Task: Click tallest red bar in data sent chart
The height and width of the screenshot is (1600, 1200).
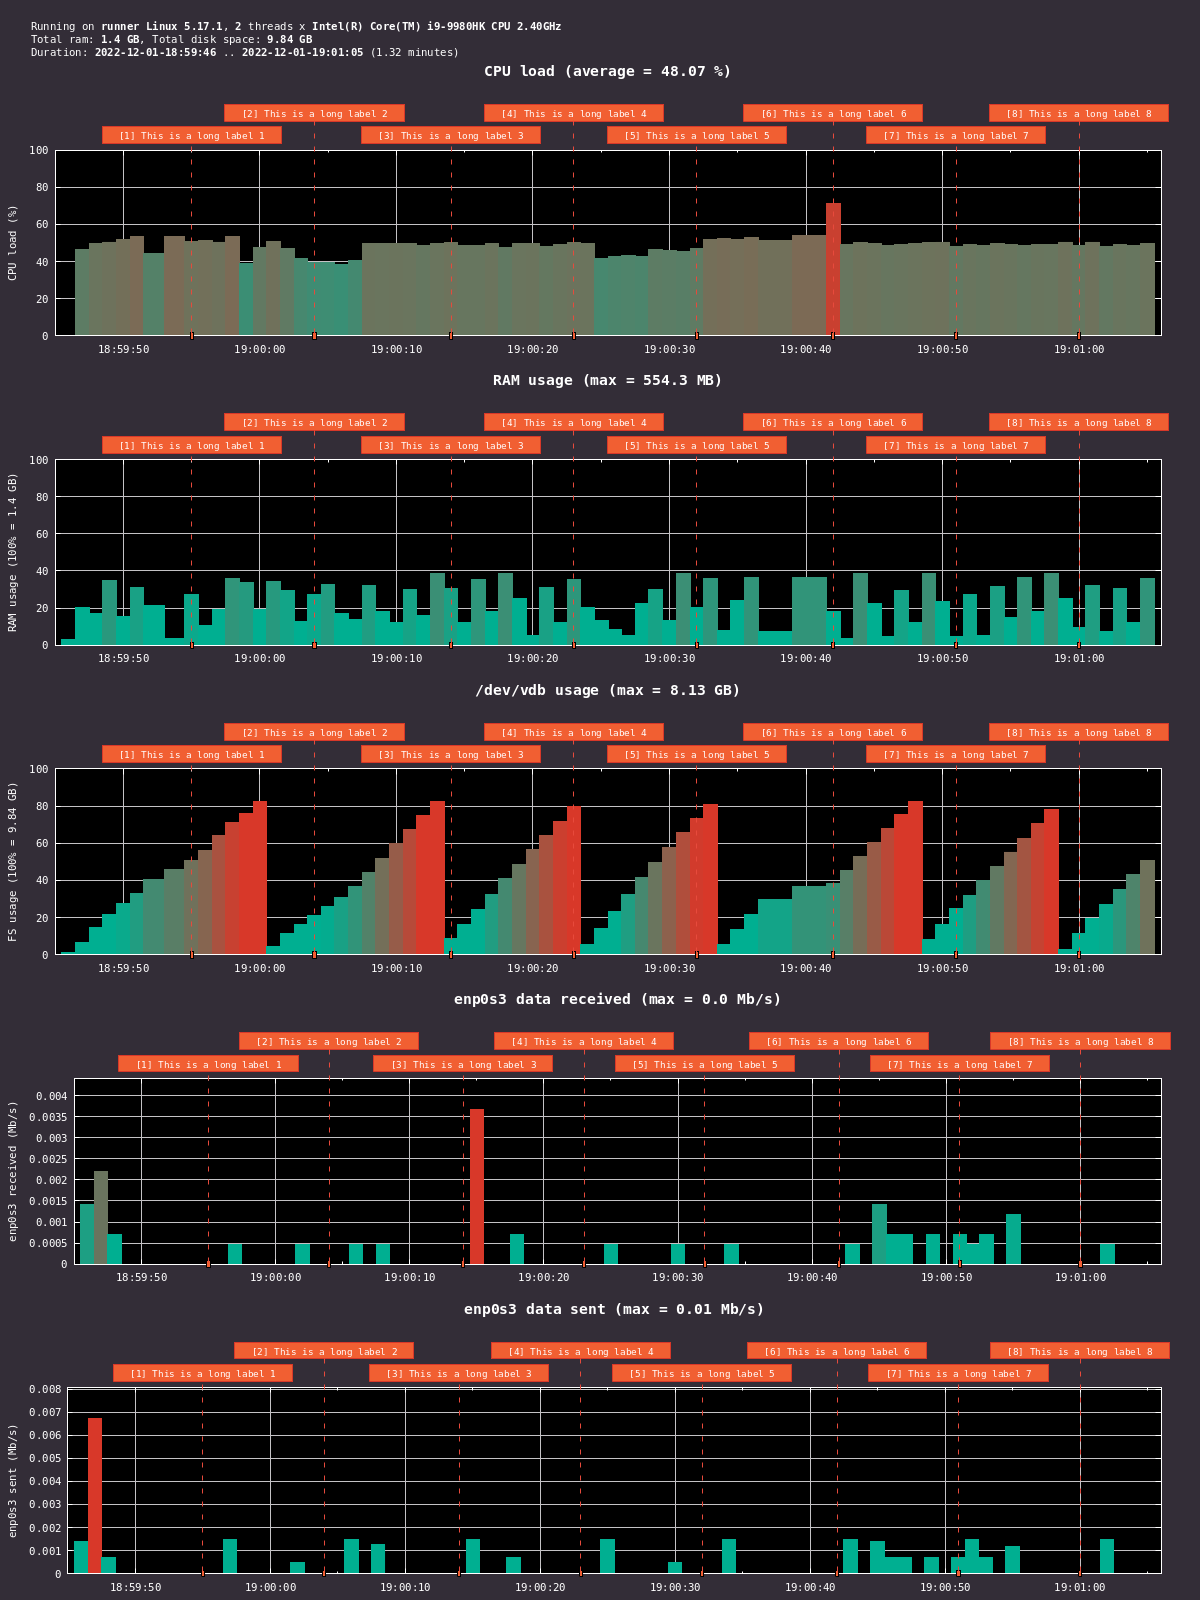Action: click(x=95, y=1494)
